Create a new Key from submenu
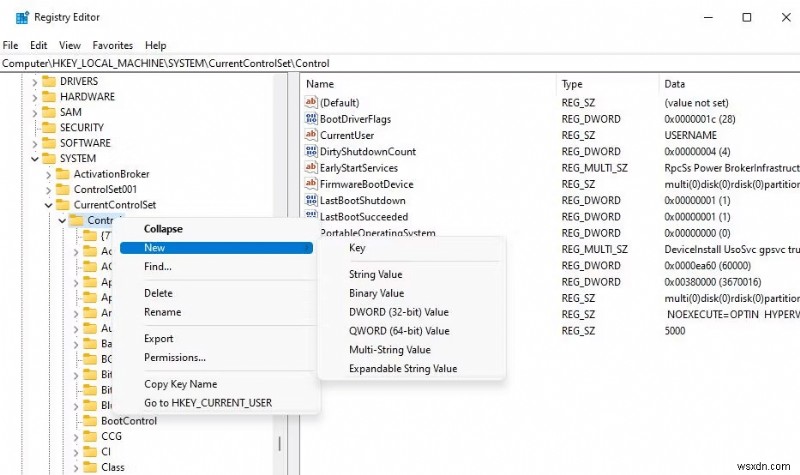This screenshot has height=475, width=800. (x=412, y=248)
